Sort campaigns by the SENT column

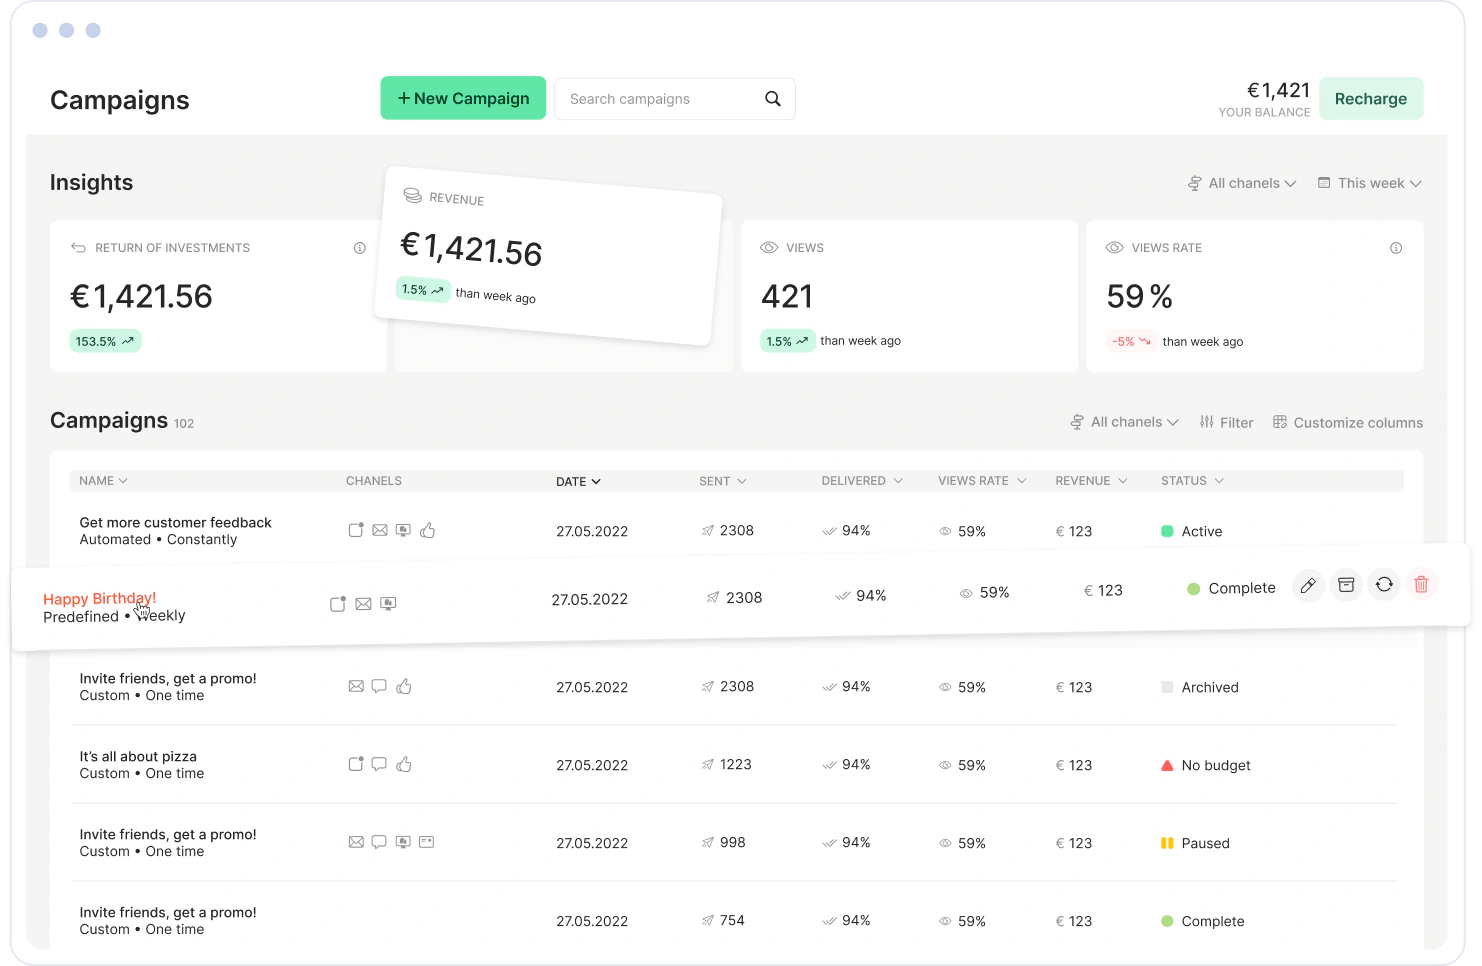click(x=723, y=481)
